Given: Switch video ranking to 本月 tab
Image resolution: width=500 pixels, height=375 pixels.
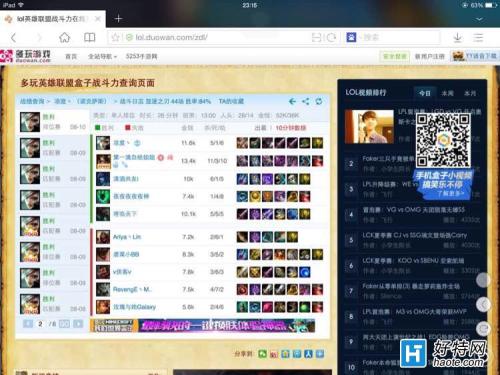Looking at the screenshot, I should click(470, 93).
